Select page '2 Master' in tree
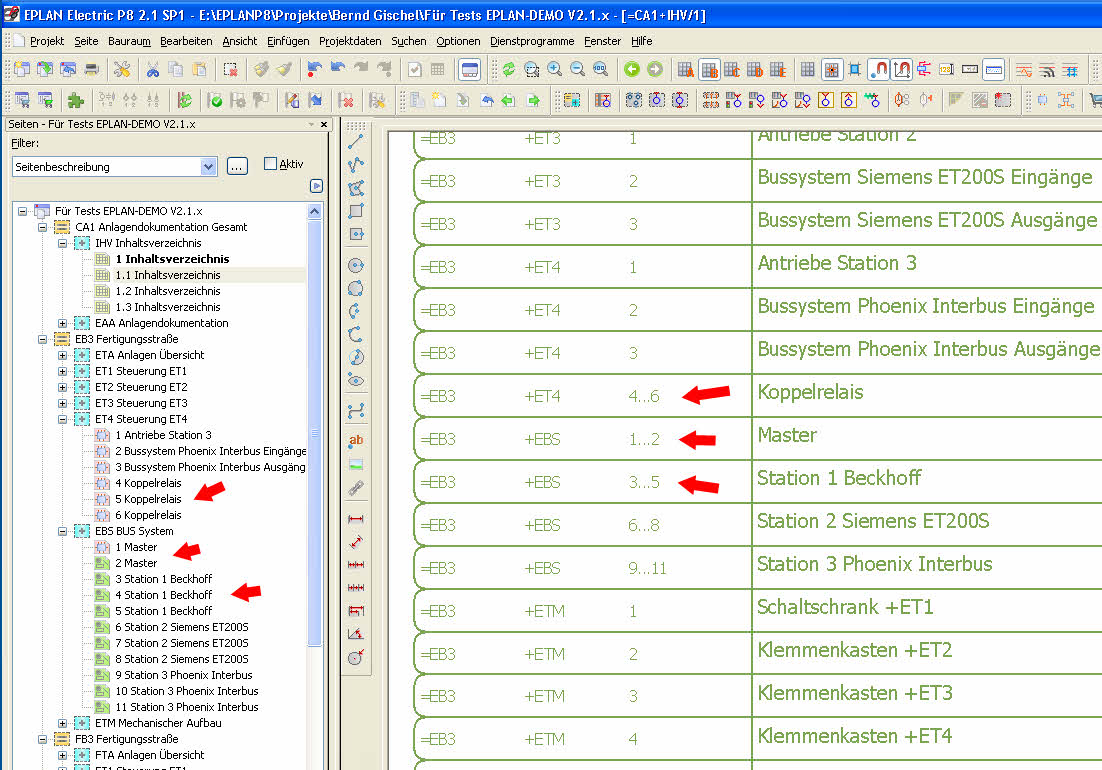The image size is (1102, 770). pos(136,563)
